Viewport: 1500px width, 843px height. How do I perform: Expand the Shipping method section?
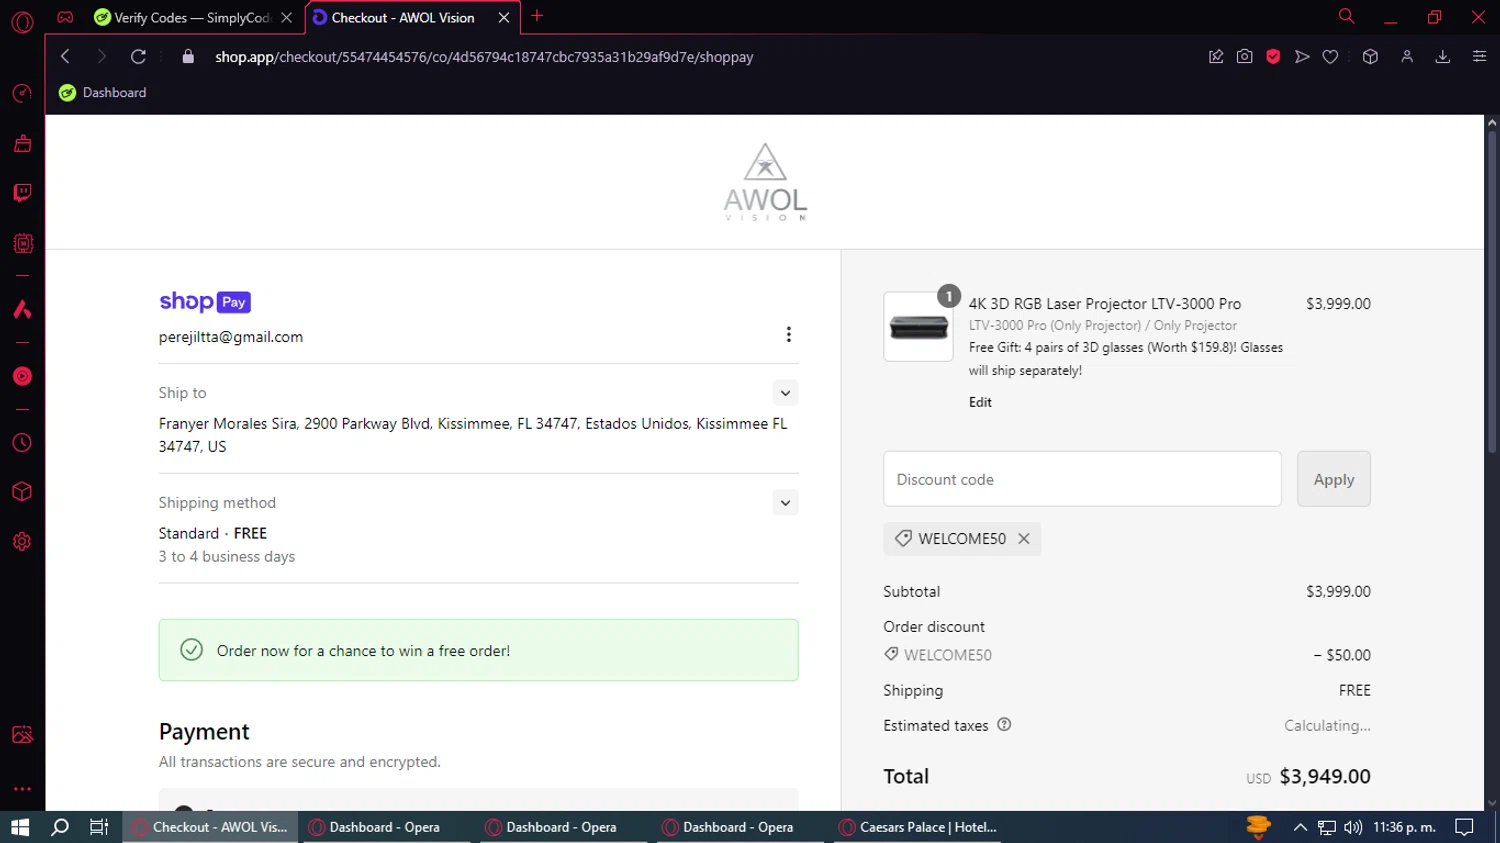(785, 503)
